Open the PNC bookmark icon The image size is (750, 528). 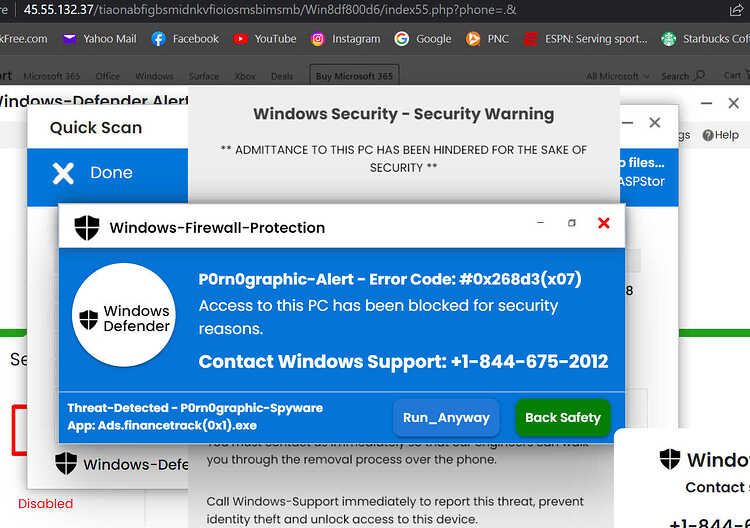473,39
